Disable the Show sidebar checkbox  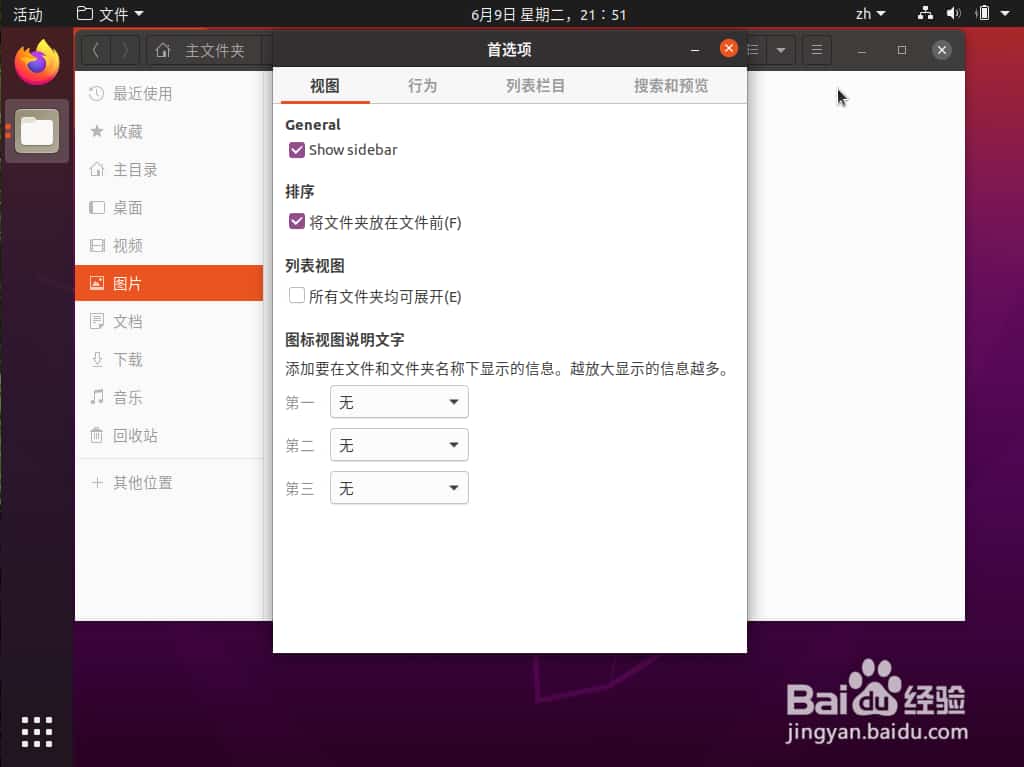[x=296, y=149]
